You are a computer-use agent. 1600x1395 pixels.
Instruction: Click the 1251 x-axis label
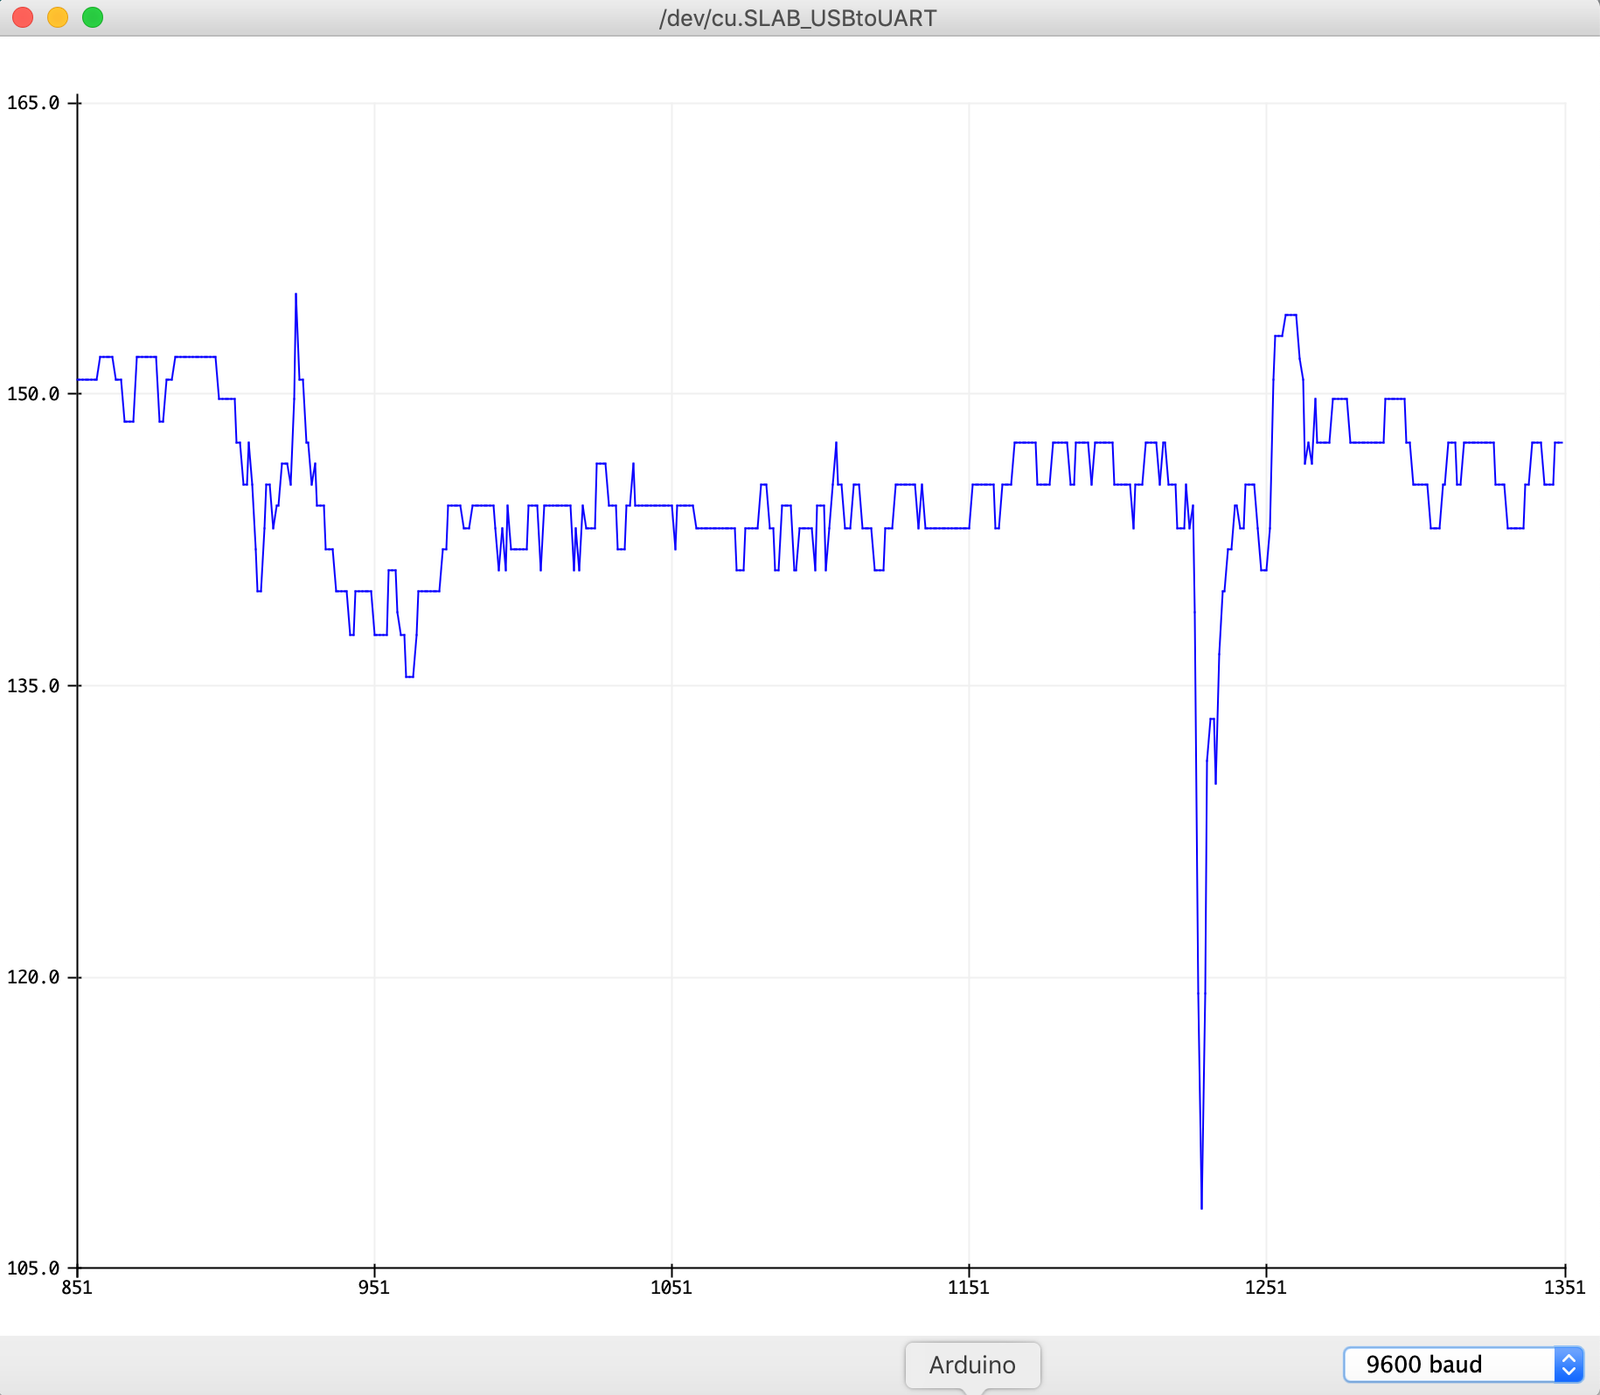[x=1266, y=1287]
